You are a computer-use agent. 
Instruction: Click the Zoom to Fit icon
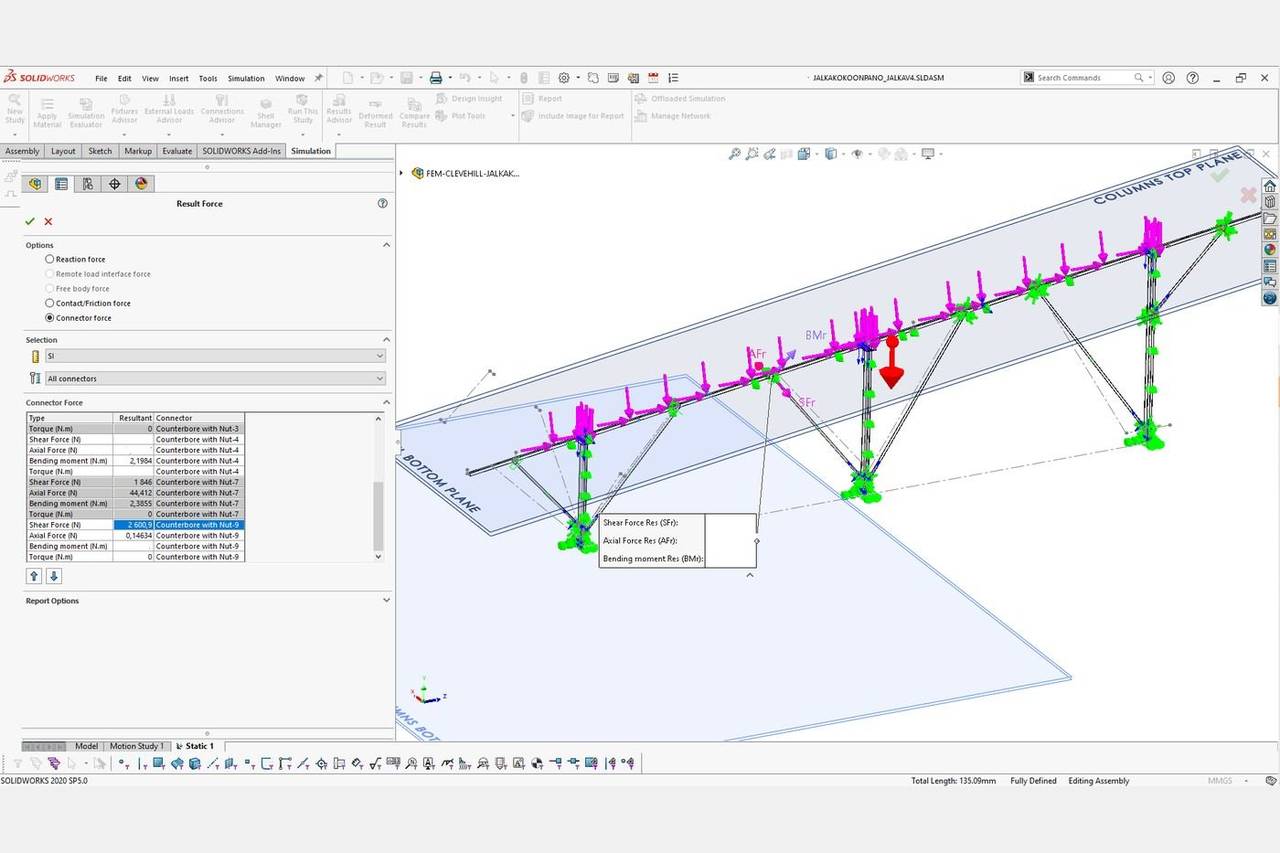pos(734,154)
